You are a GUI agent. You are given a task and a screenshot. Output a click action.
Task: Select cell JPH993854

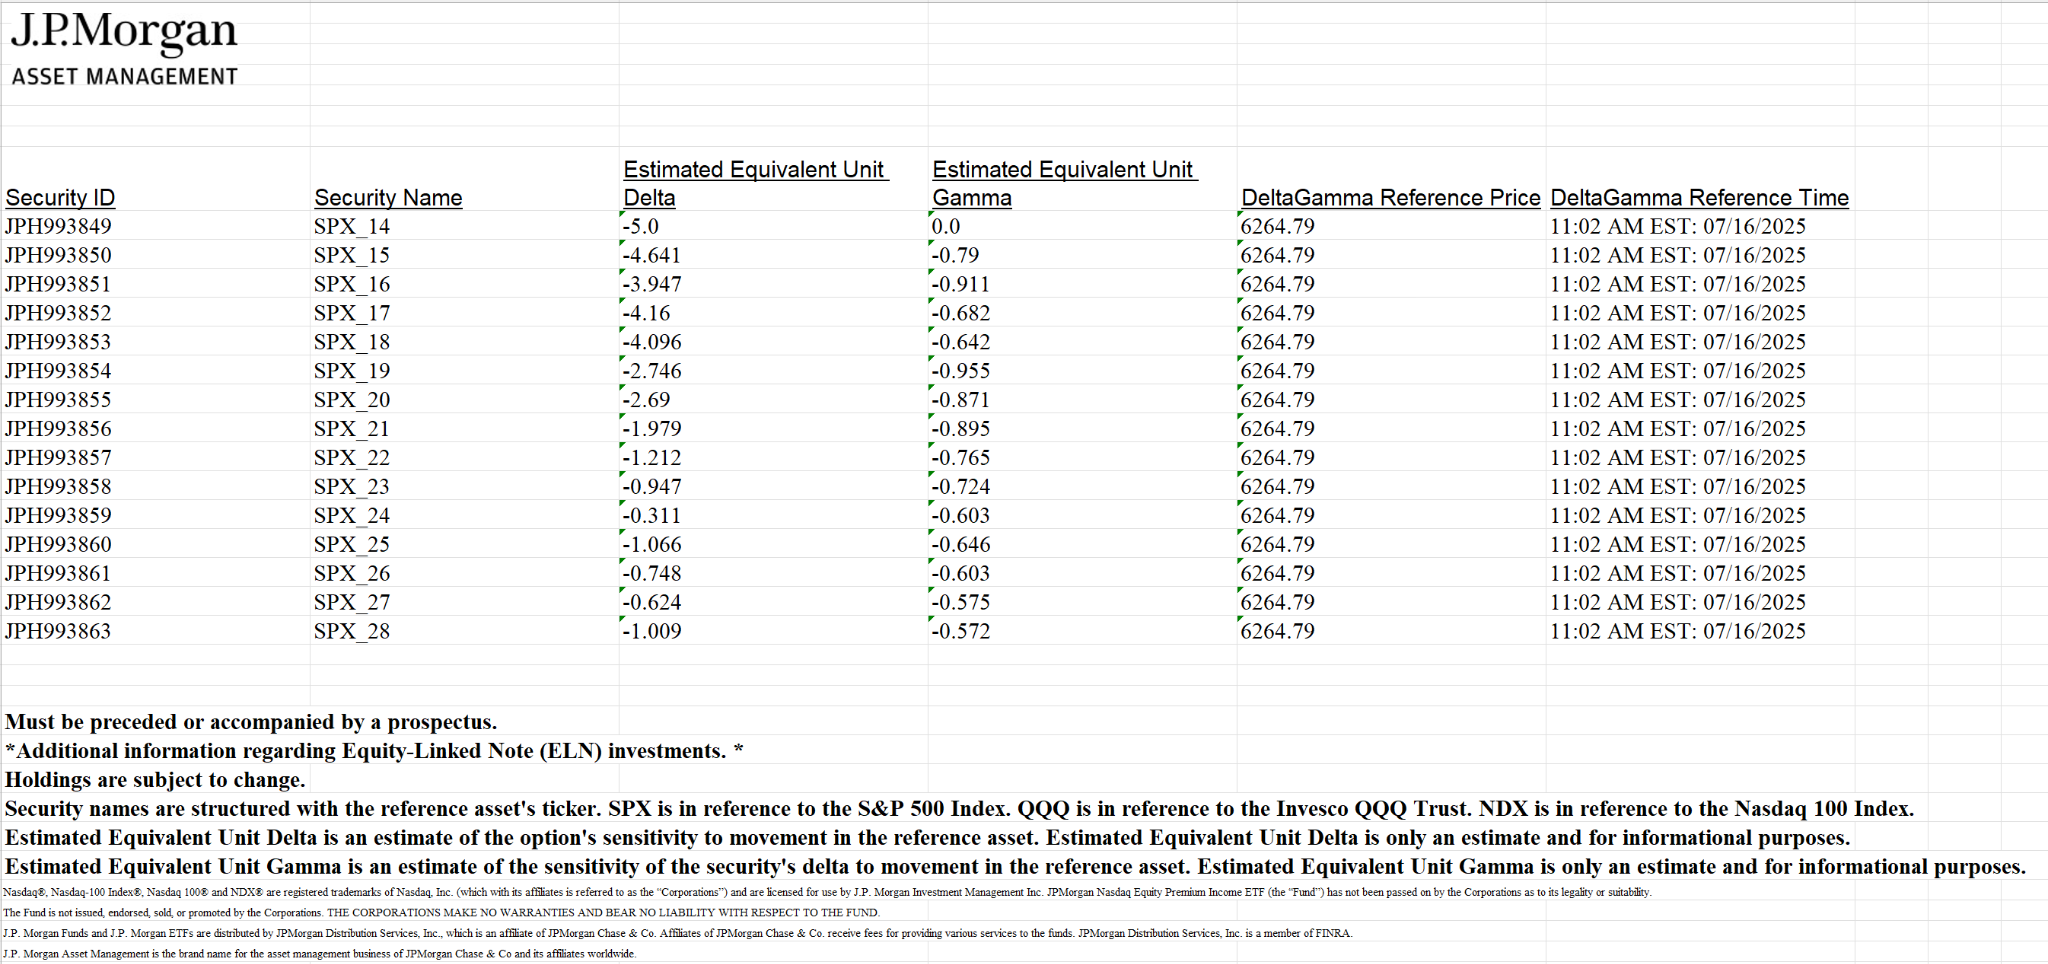coord(58,372)
